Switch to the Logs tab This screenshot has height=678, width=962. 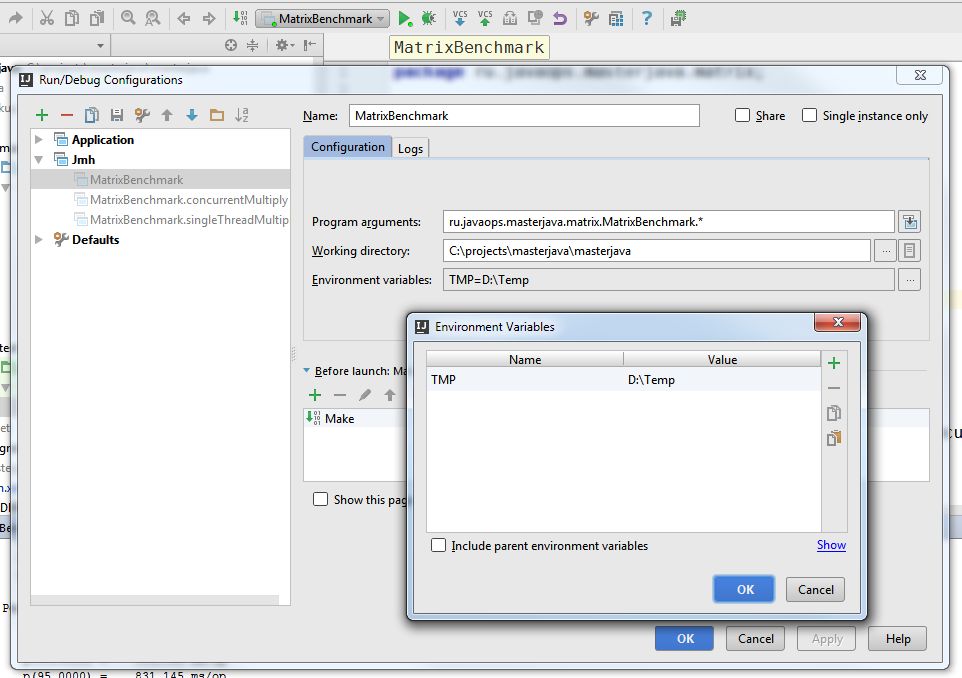(x=410, y=148)
